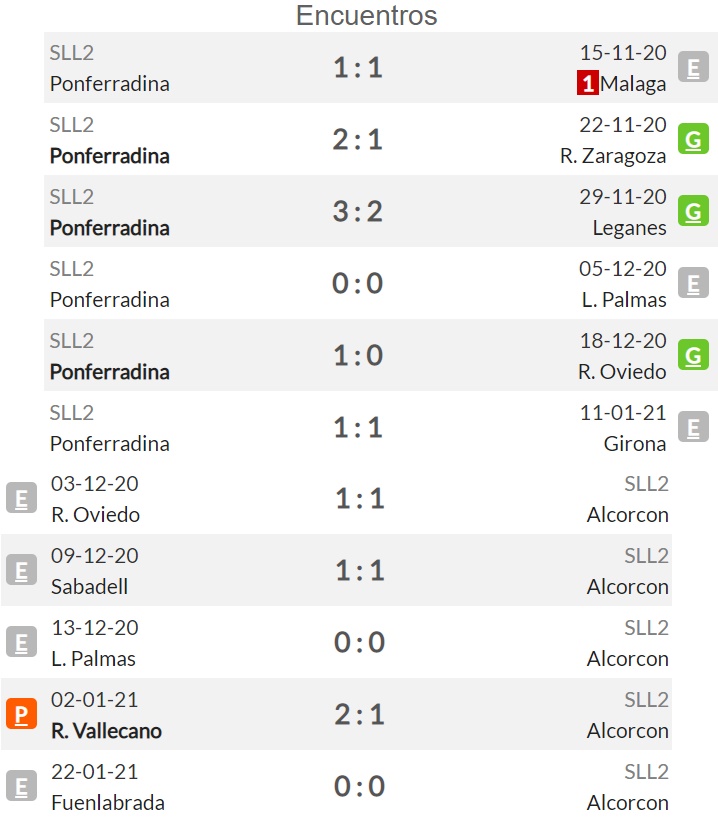Click the E badge beside the 05-12-20 L. Palmas match
The height and width of the screenshot is (821, 718).
pos(693,283)
